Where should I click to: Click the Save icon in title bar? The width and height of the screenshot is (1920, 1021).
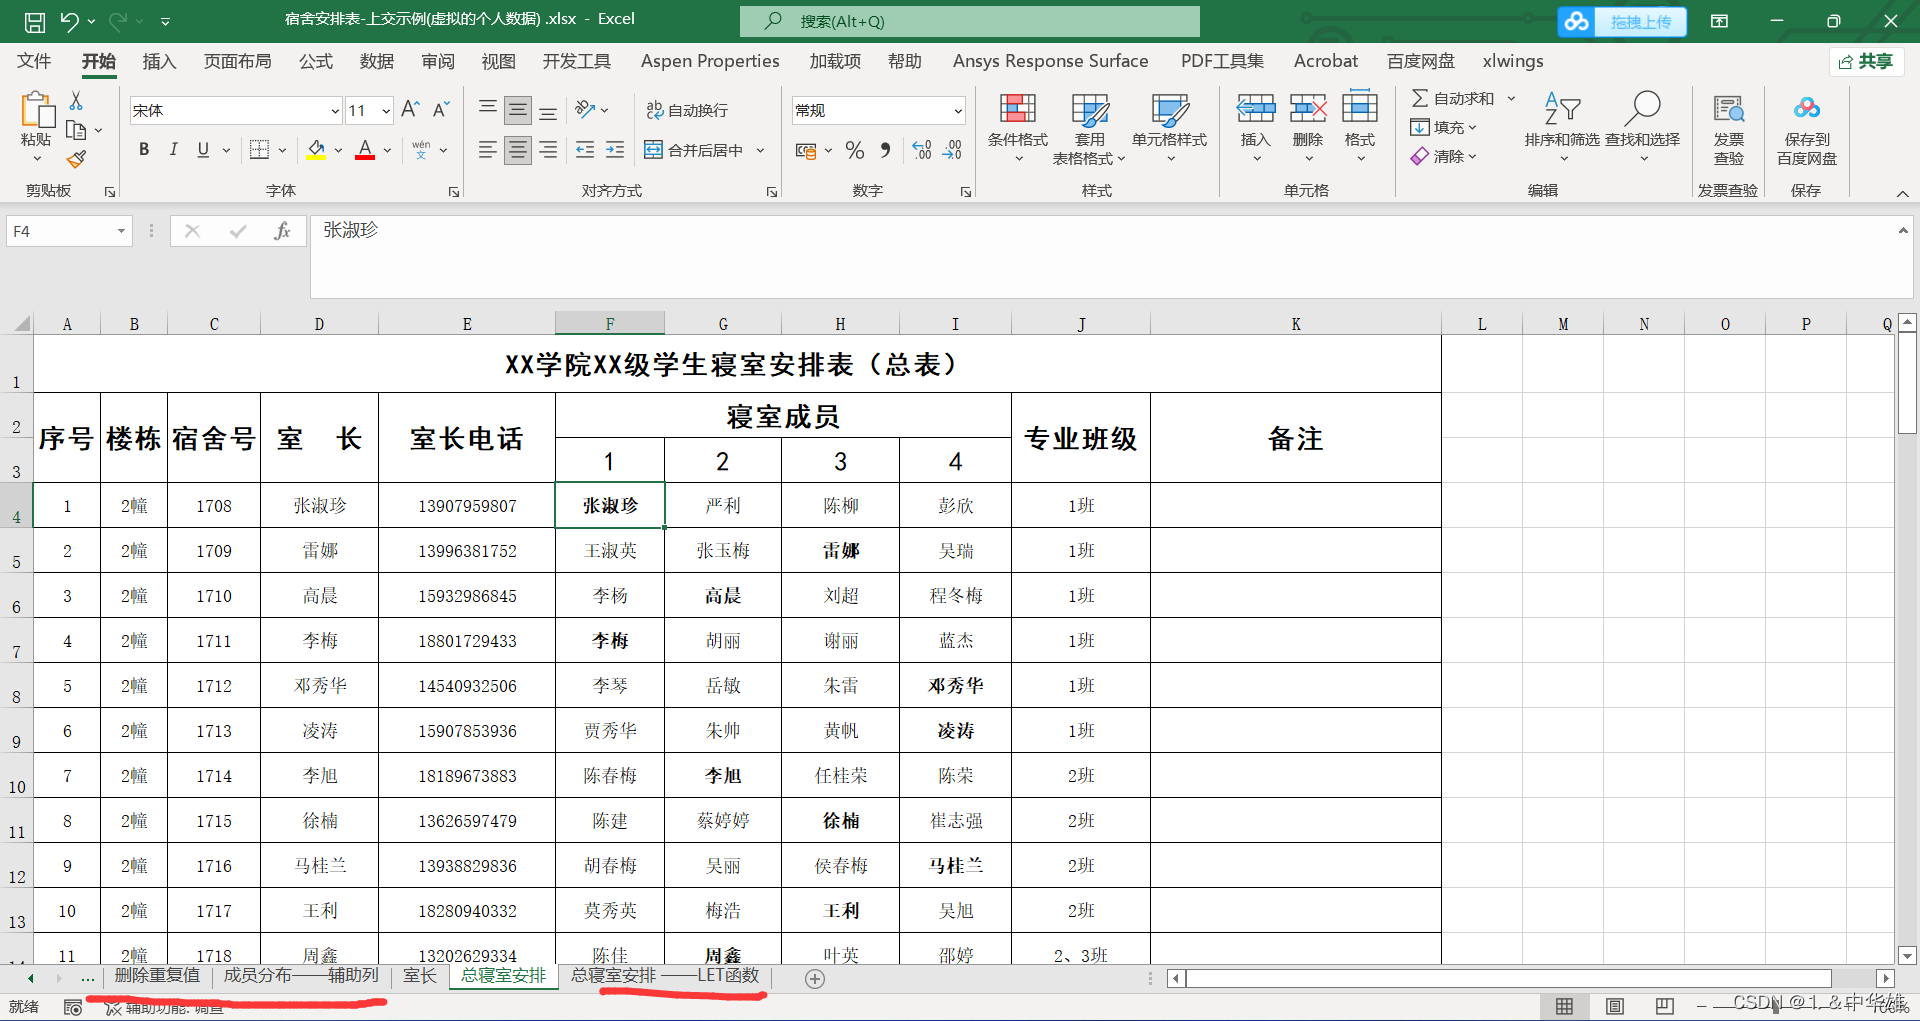click(x=34, y=21)
